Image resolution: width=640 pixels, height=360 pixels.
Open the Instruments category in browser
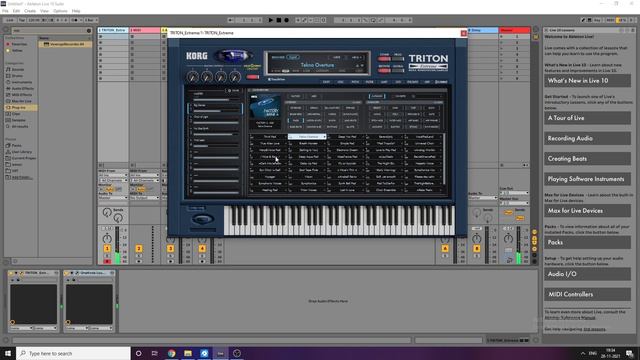[x=22, y=82]
